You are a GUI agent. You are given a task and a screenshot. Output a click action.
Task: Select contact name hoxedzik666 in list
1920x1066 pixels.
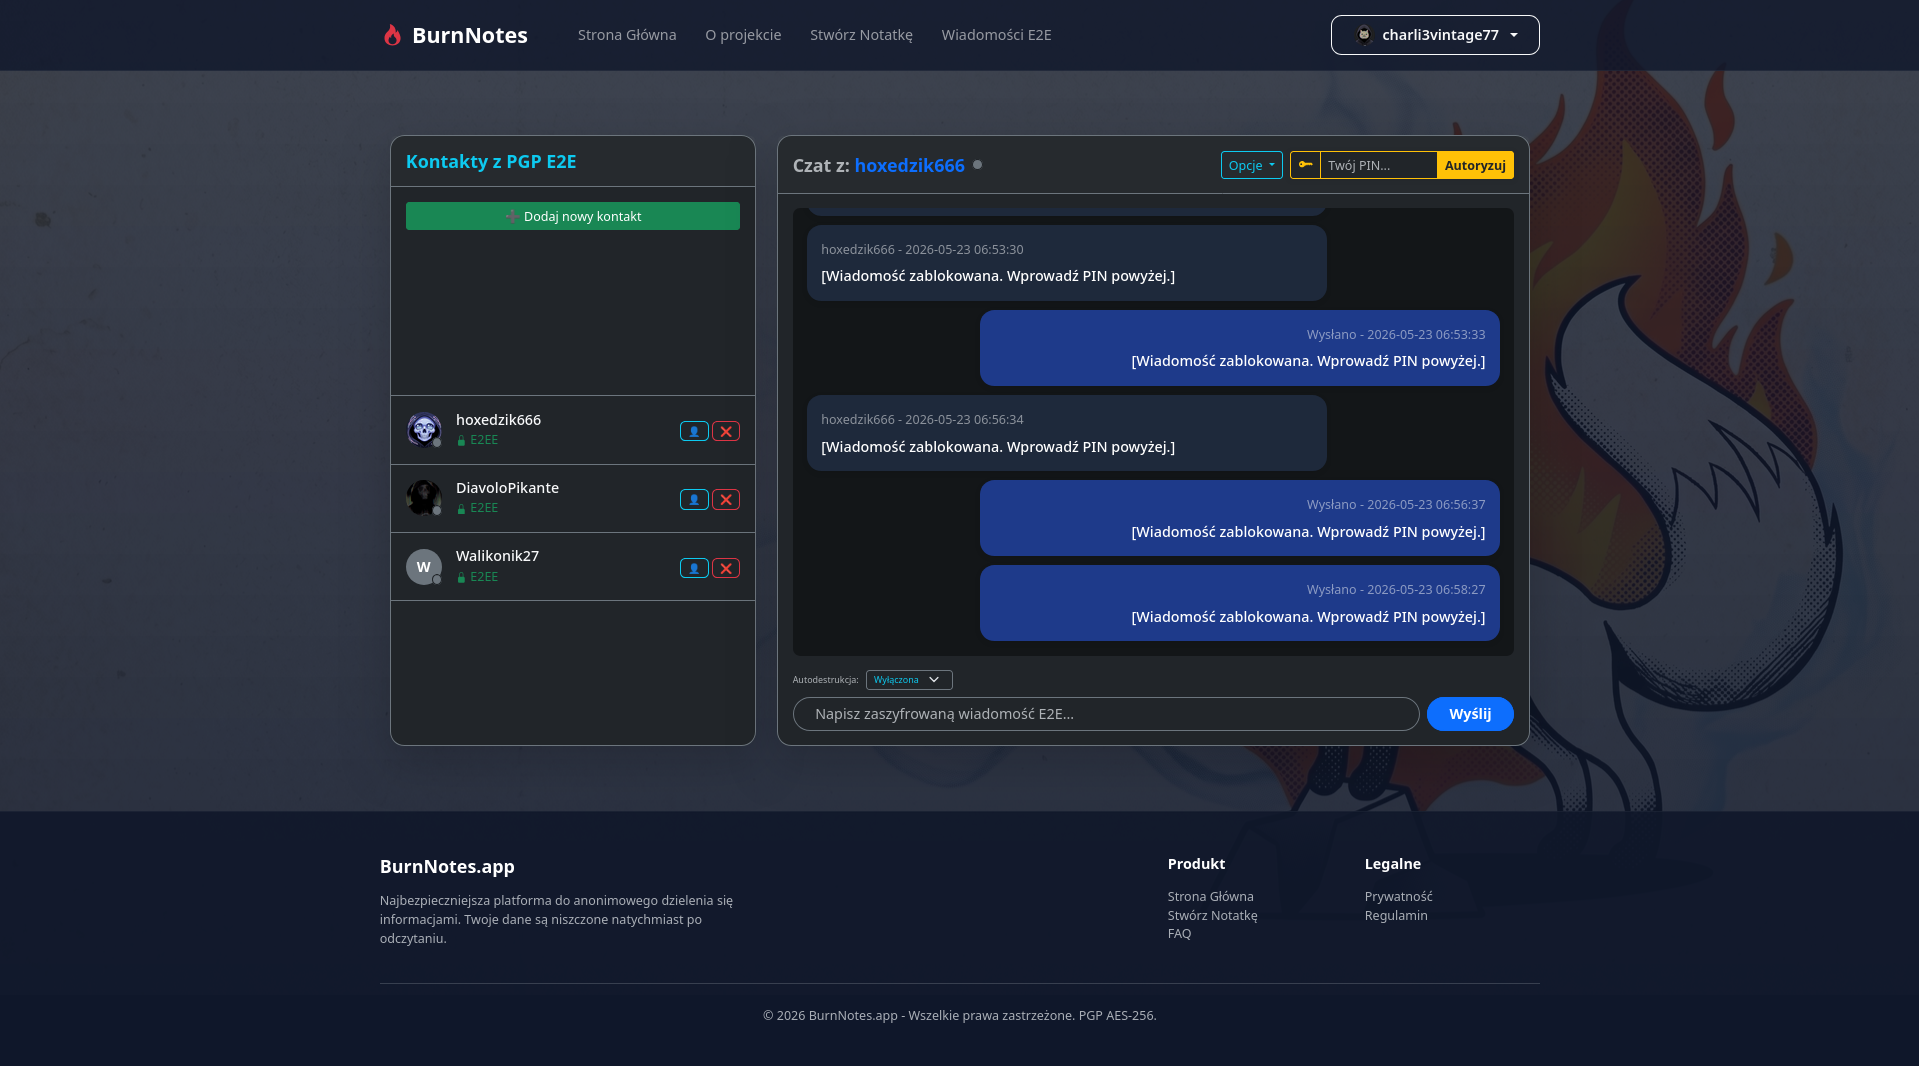498,420
